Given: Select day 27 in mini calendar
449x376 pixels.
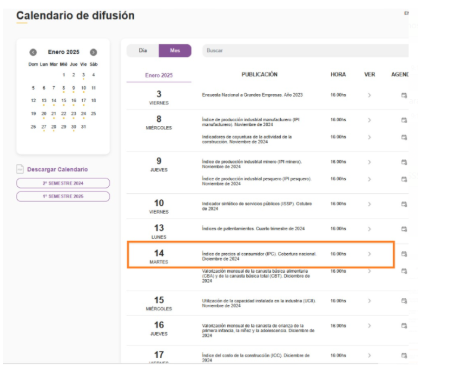Looking at the screenshot, I should tap(44, 127).
